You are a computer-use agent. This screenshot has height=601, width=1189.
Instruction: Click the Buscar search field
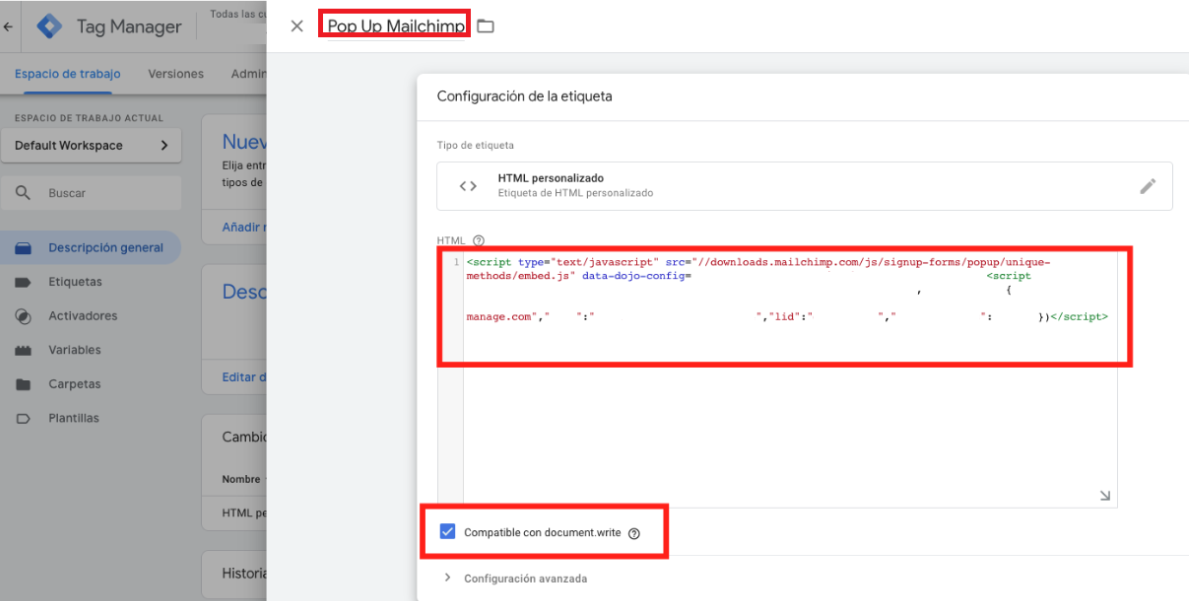tap(91, 193)
